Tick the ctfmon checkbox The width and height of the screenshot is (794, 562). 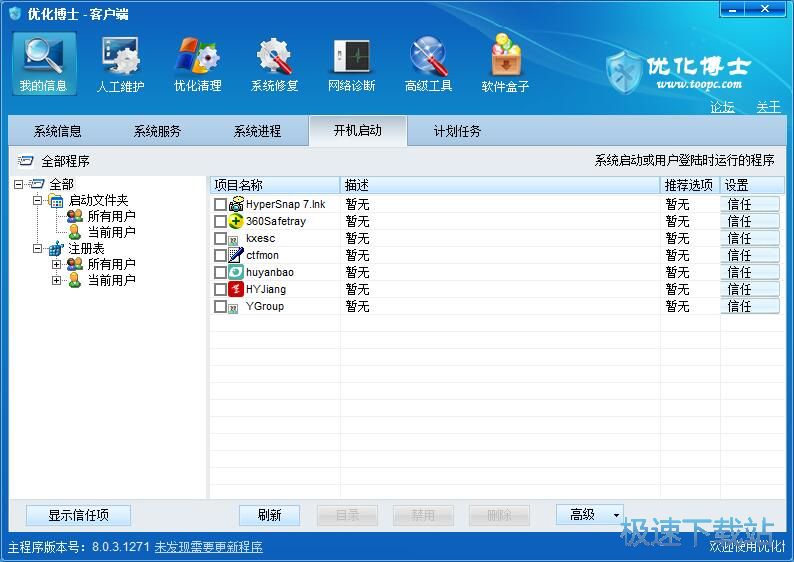click(220, 255)
